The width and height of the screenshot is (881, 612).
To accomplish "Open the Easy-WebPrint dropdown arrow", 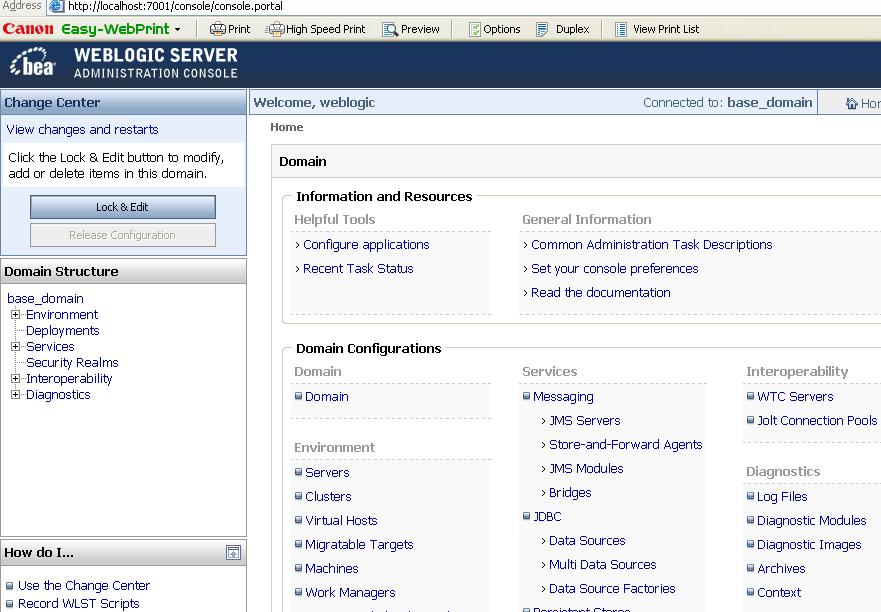I will coord(178,29).
